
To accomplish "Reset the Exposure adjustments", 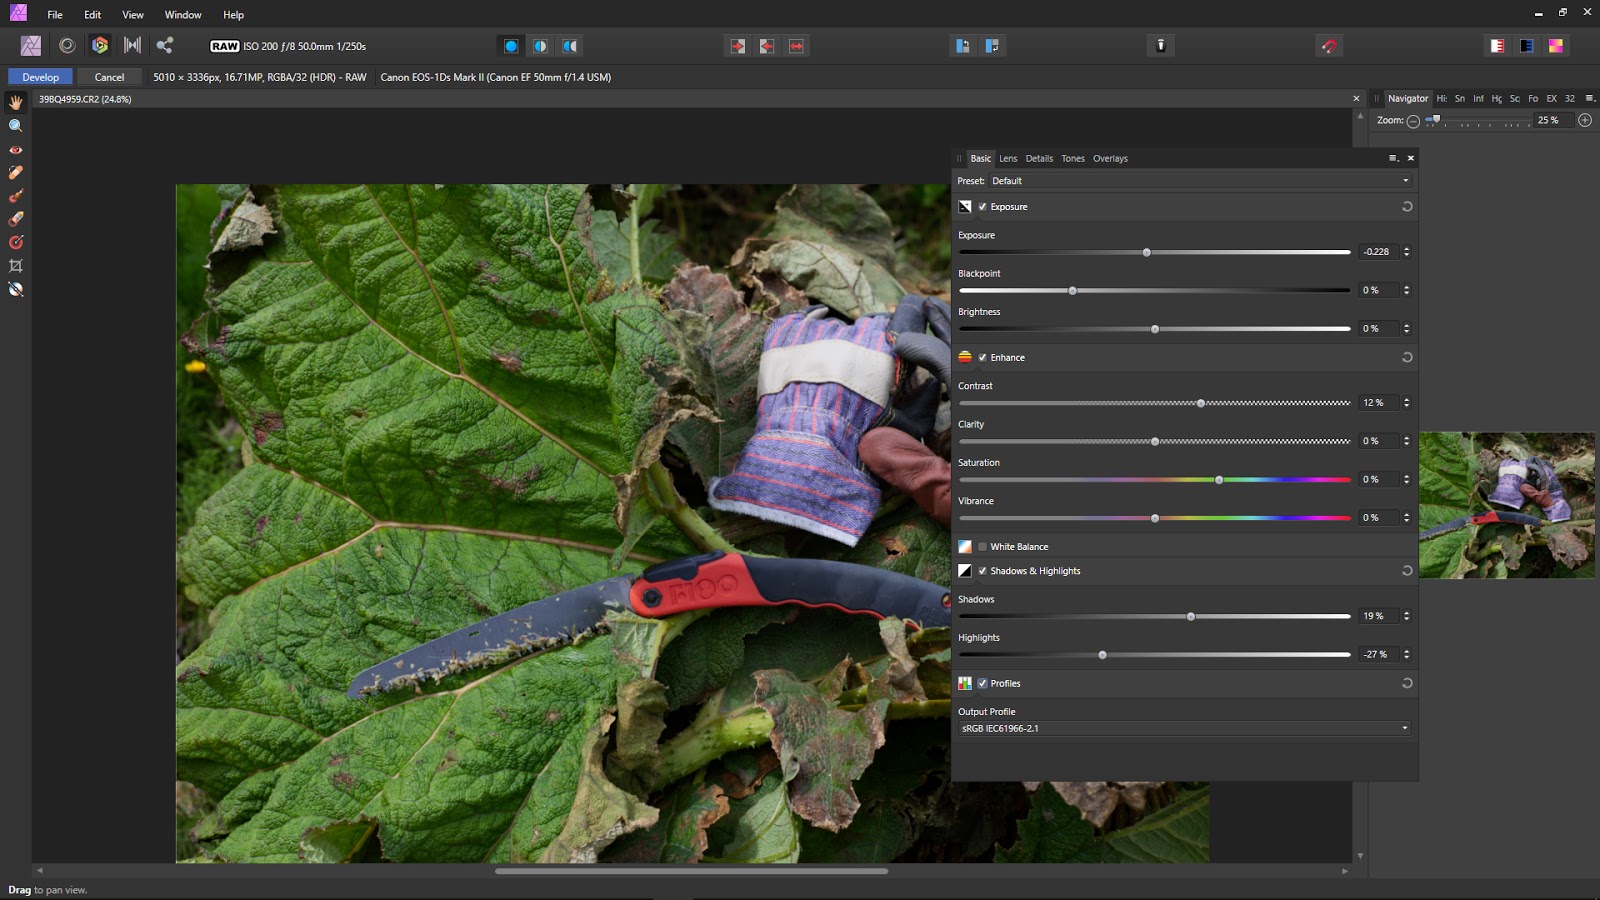I will click(1407, 206).
